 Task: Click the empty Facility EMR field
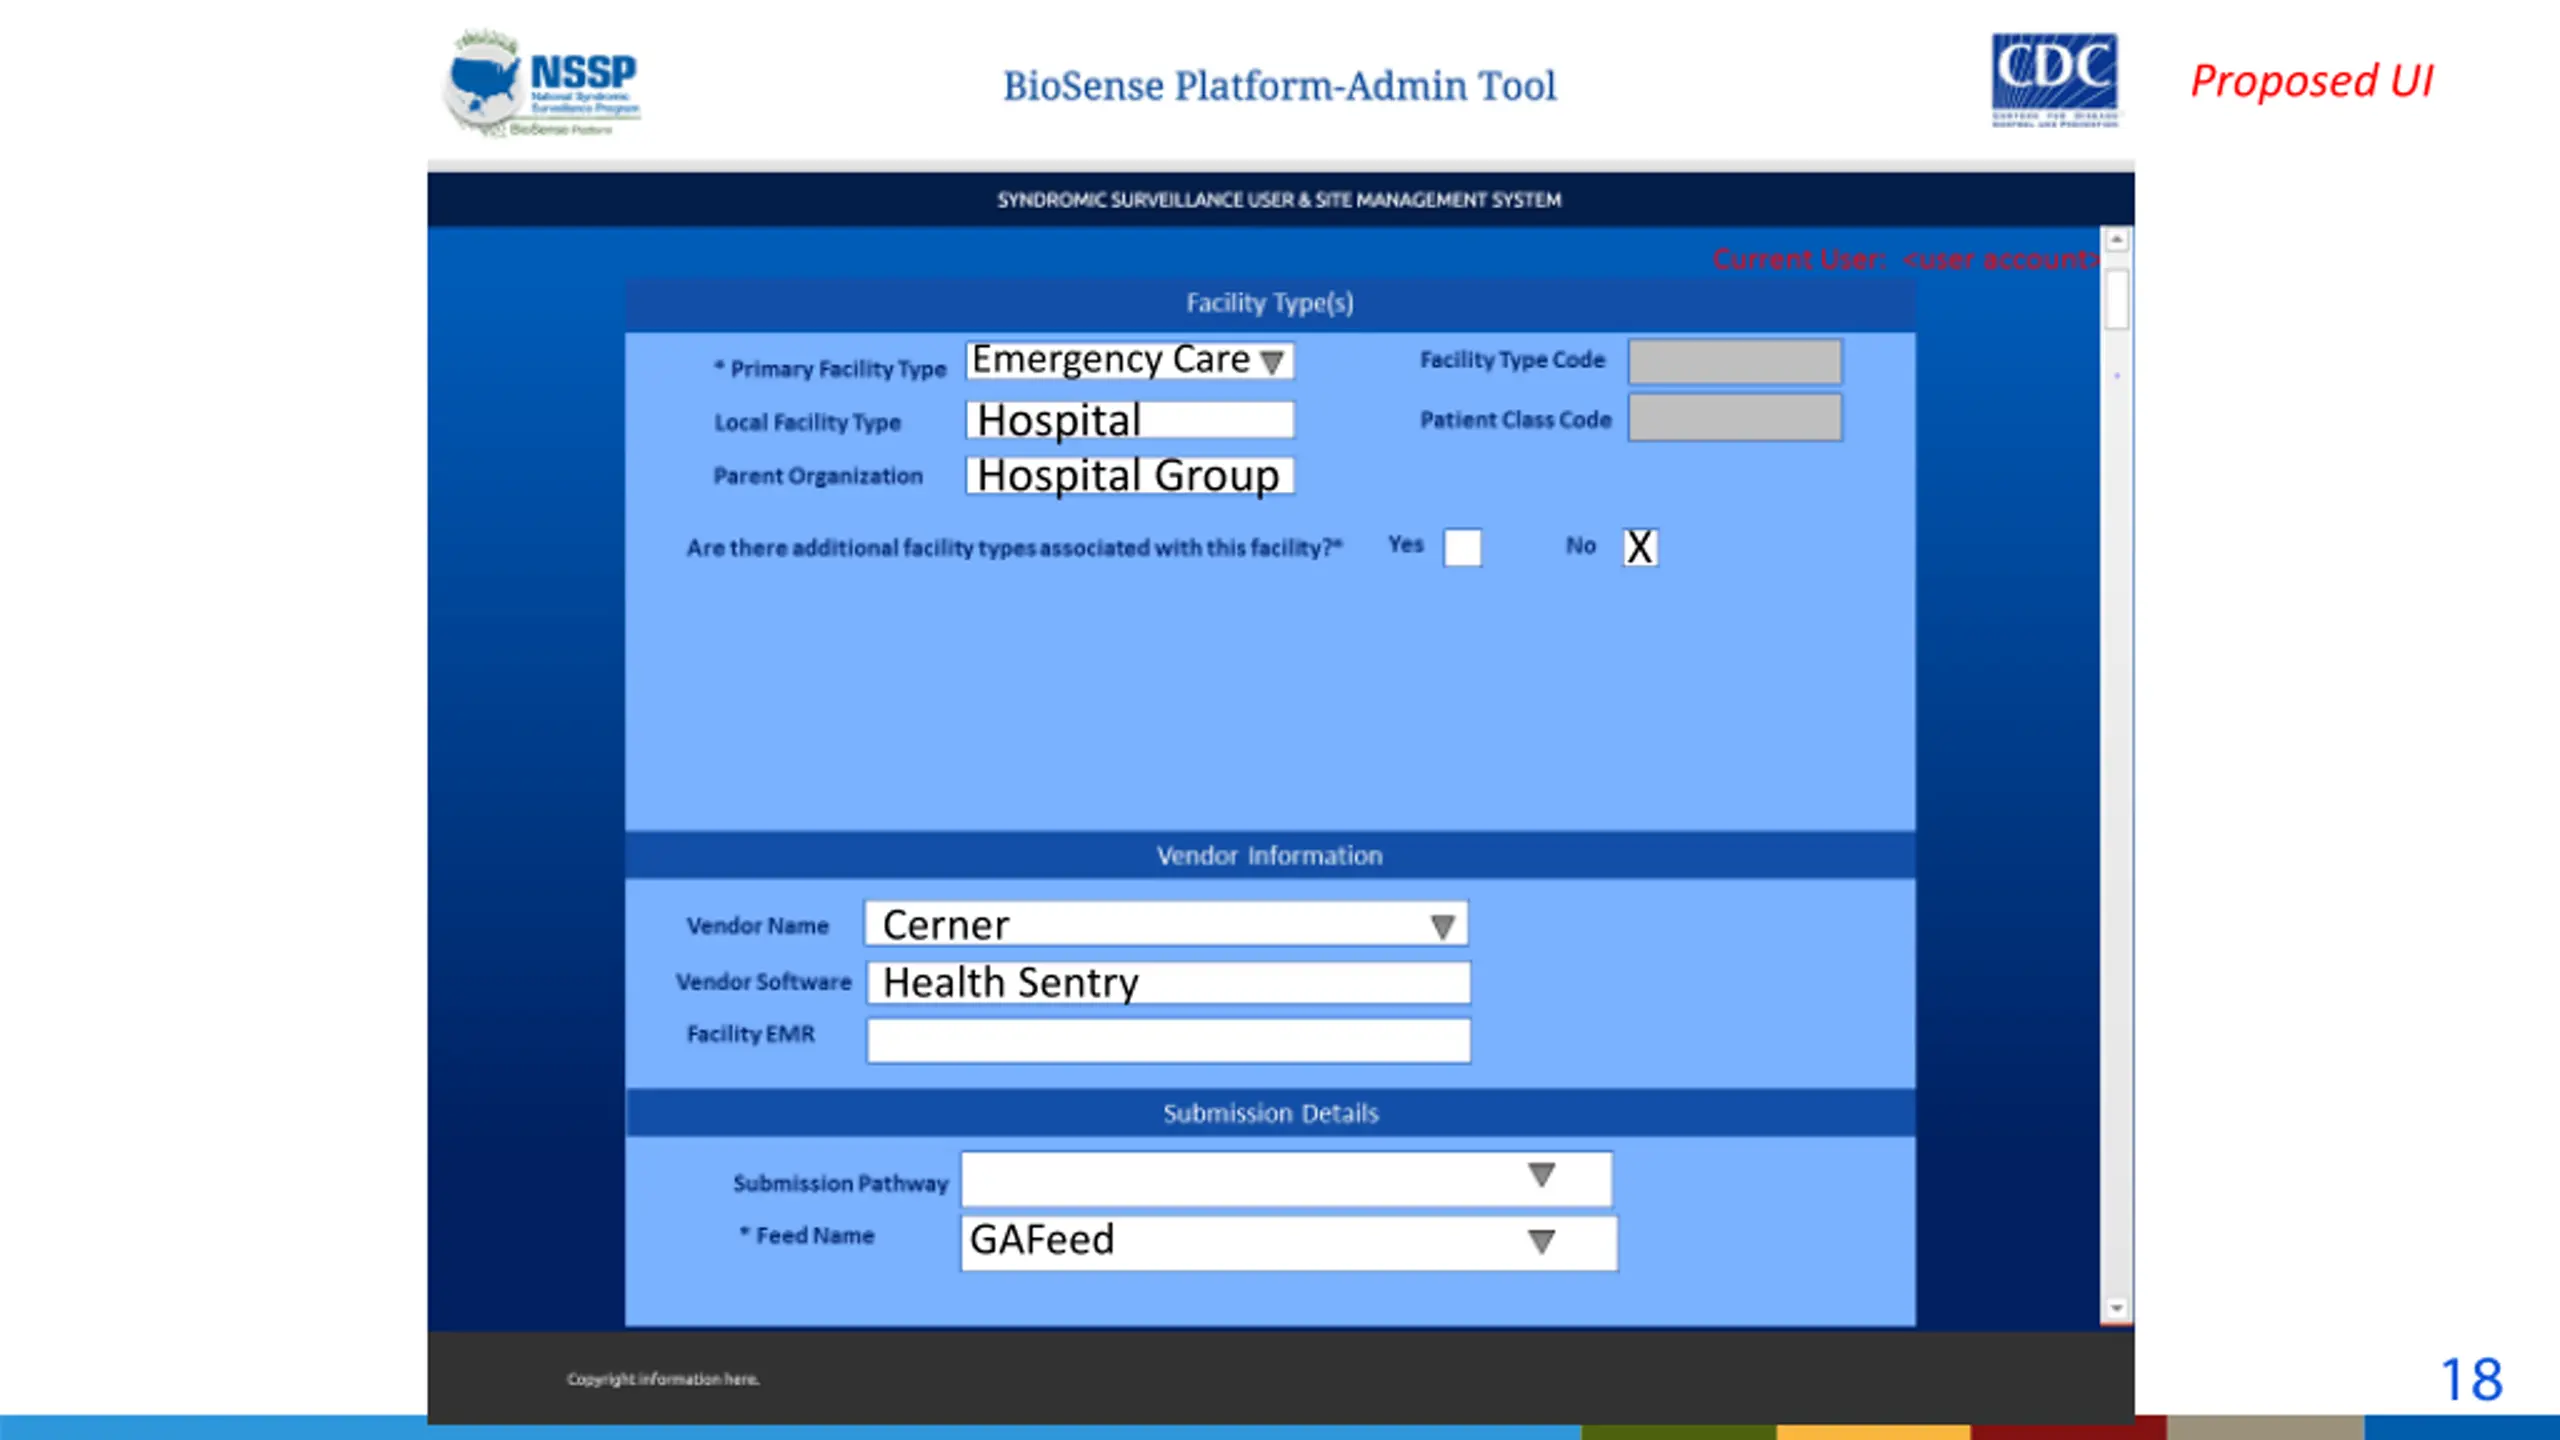(1168, 1040)
